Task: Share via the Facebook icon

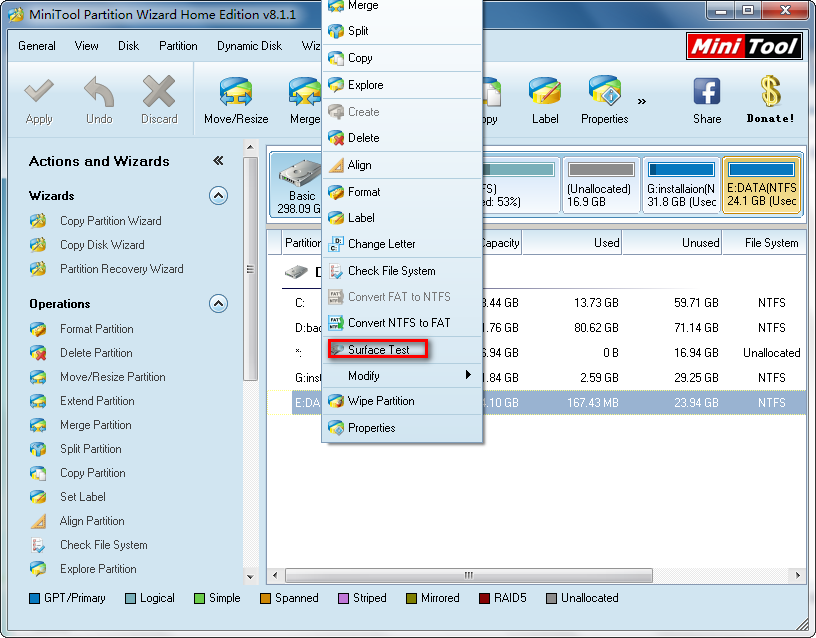Action: [x=706, y=92]
